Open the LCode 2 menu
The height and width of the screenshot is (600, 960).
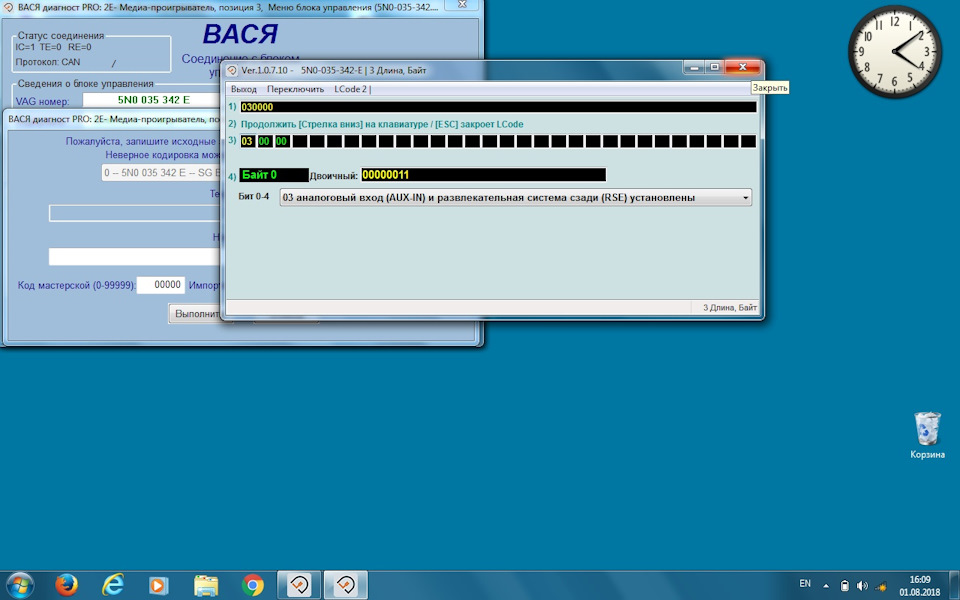click(x=350, y=89)
